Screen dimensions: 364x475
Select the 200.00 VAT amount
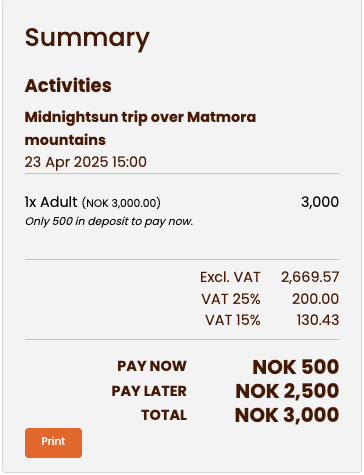[315, 299]
